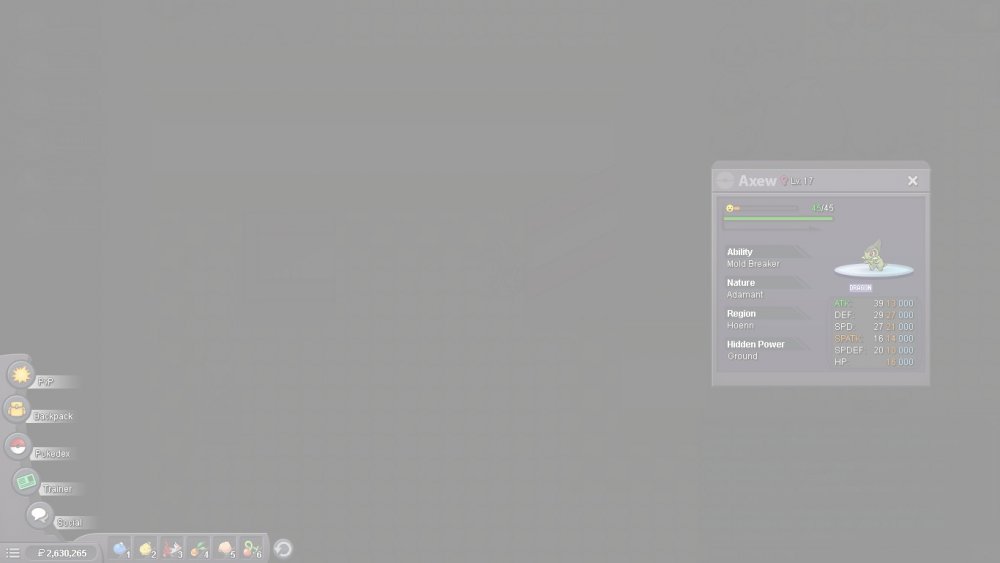The width and height of the screenshot is (1000, 563).
Task: Click the hotbar rotate arrow button
Action: pos(283,549)
